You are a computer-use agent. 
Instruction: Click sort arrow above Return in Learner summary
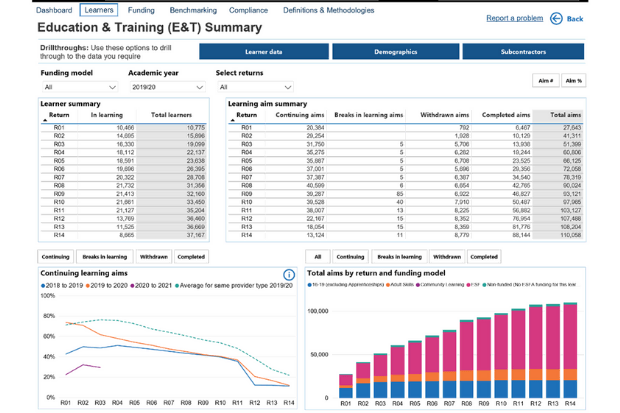tap(45, 120)
